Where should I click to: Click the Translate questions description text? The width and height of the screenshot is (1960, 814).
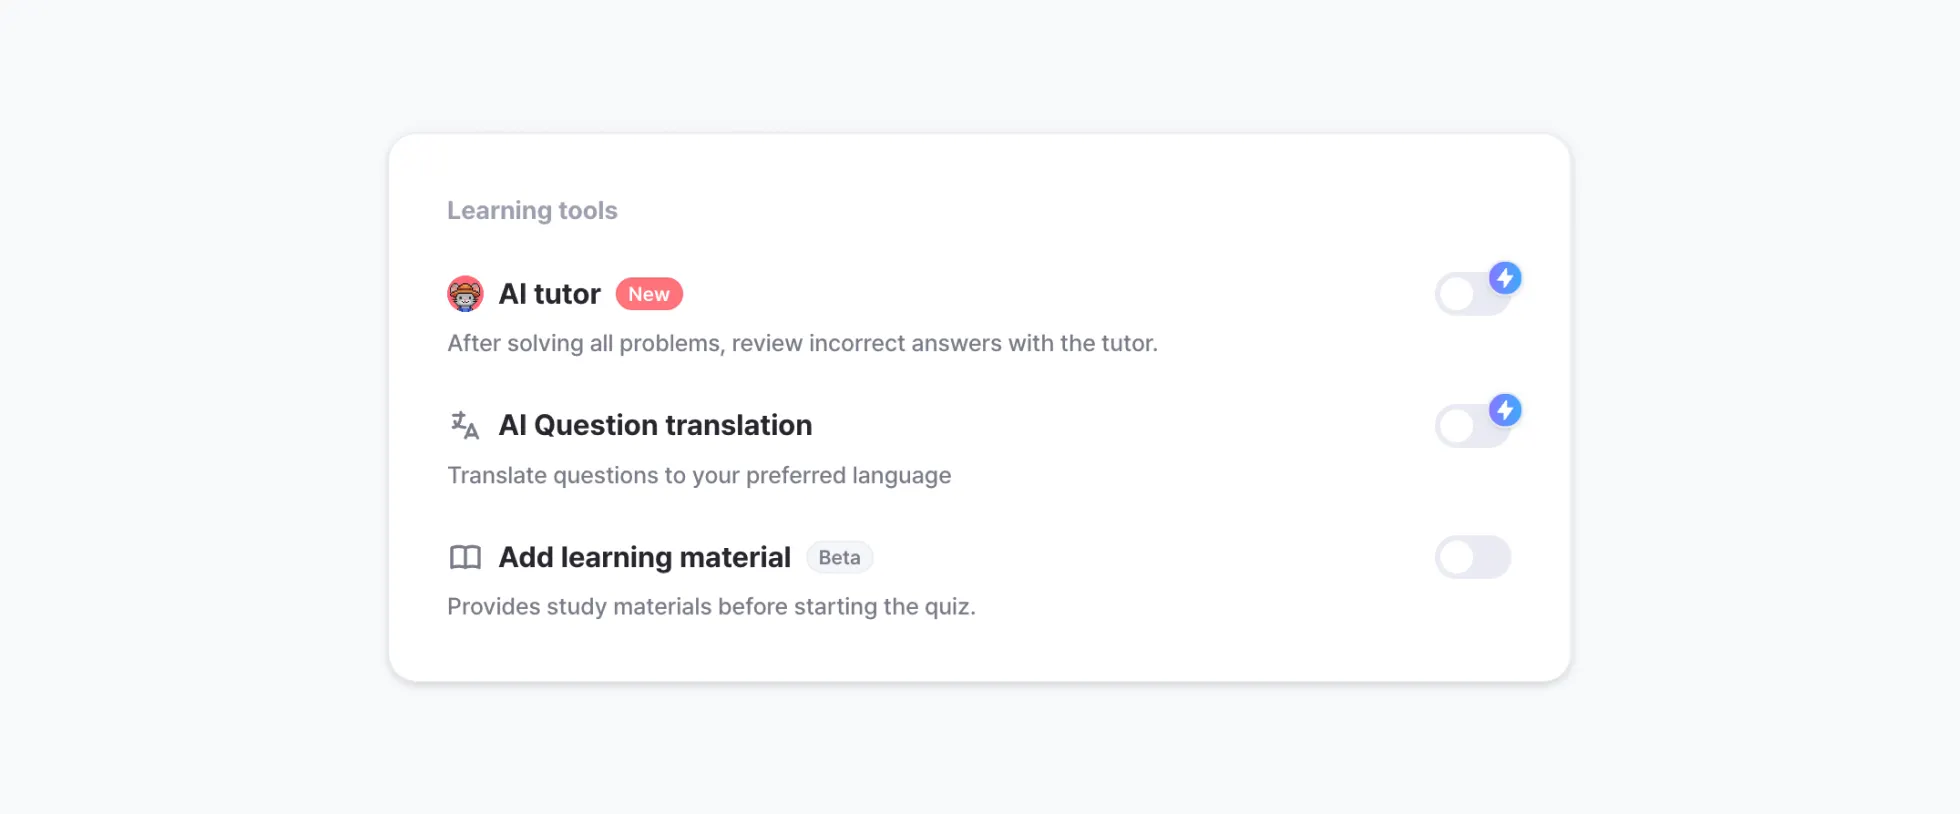[x=699, y=475]
